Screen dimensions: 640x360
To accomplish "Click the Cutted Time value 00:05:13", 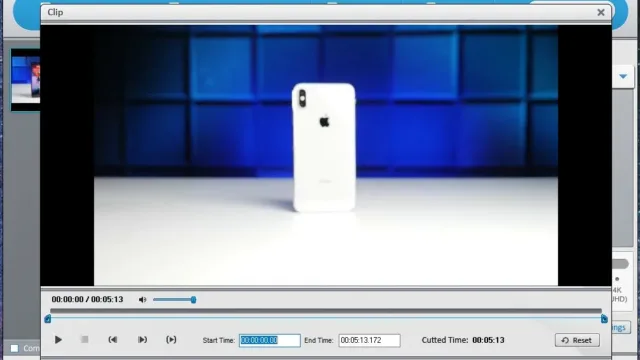I will coord(488,340).
